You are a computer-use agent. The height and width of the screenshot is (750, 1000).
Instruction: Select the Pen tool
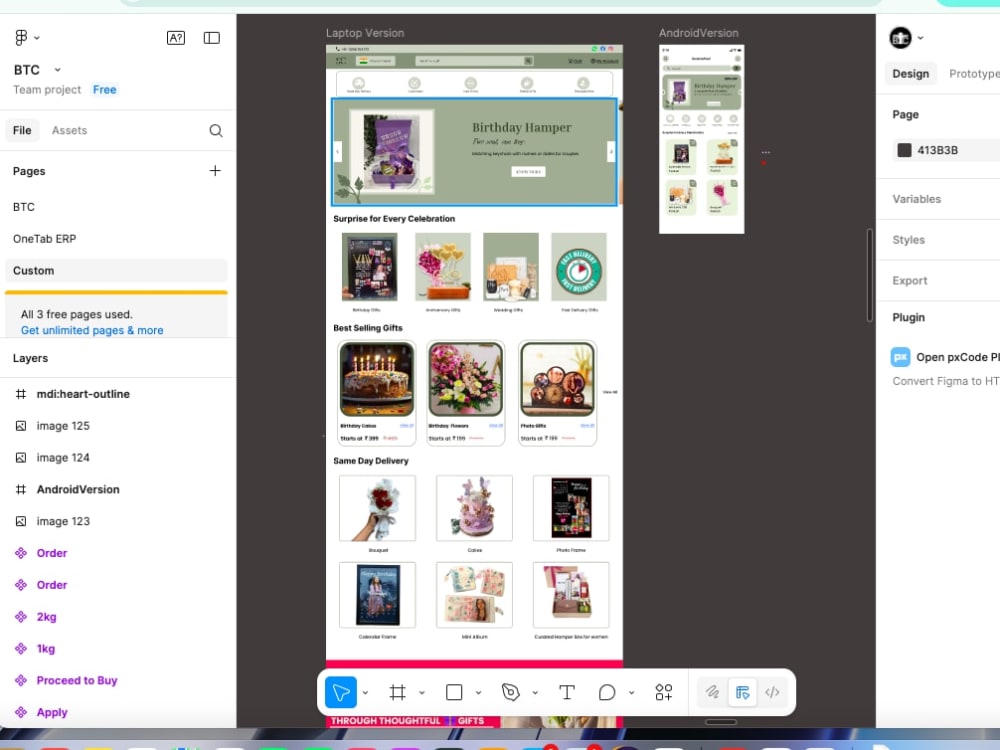point(510,692)
